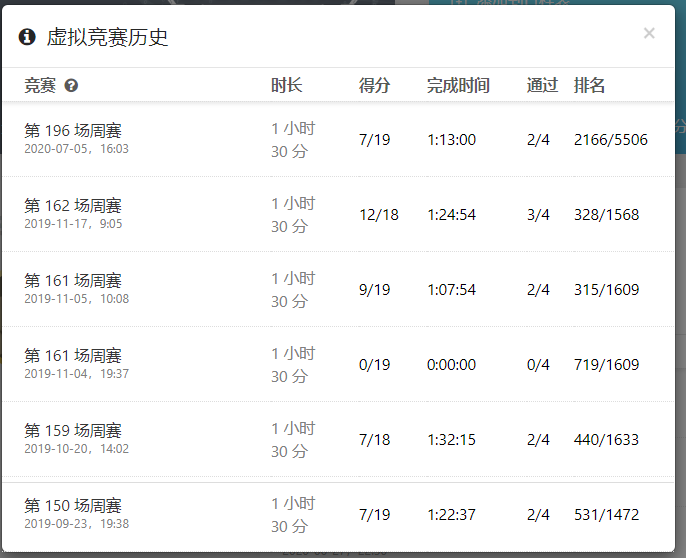
Task: Select the ranking value 2166/5506
Action: pyautogui.click(x=610, y=140)
